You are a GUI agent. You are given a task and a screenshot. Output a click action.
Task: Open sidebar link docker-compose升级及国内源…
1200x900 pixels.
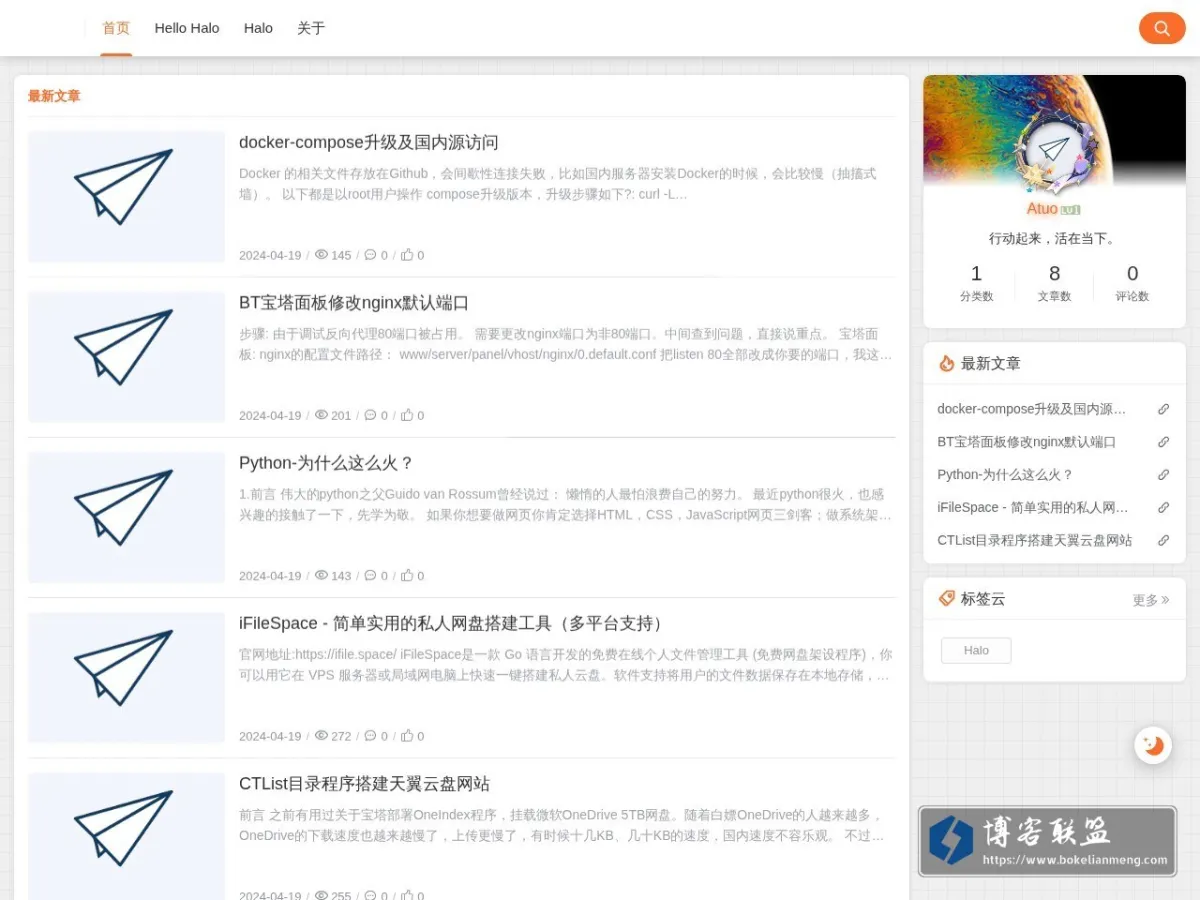click(1031, 409)
